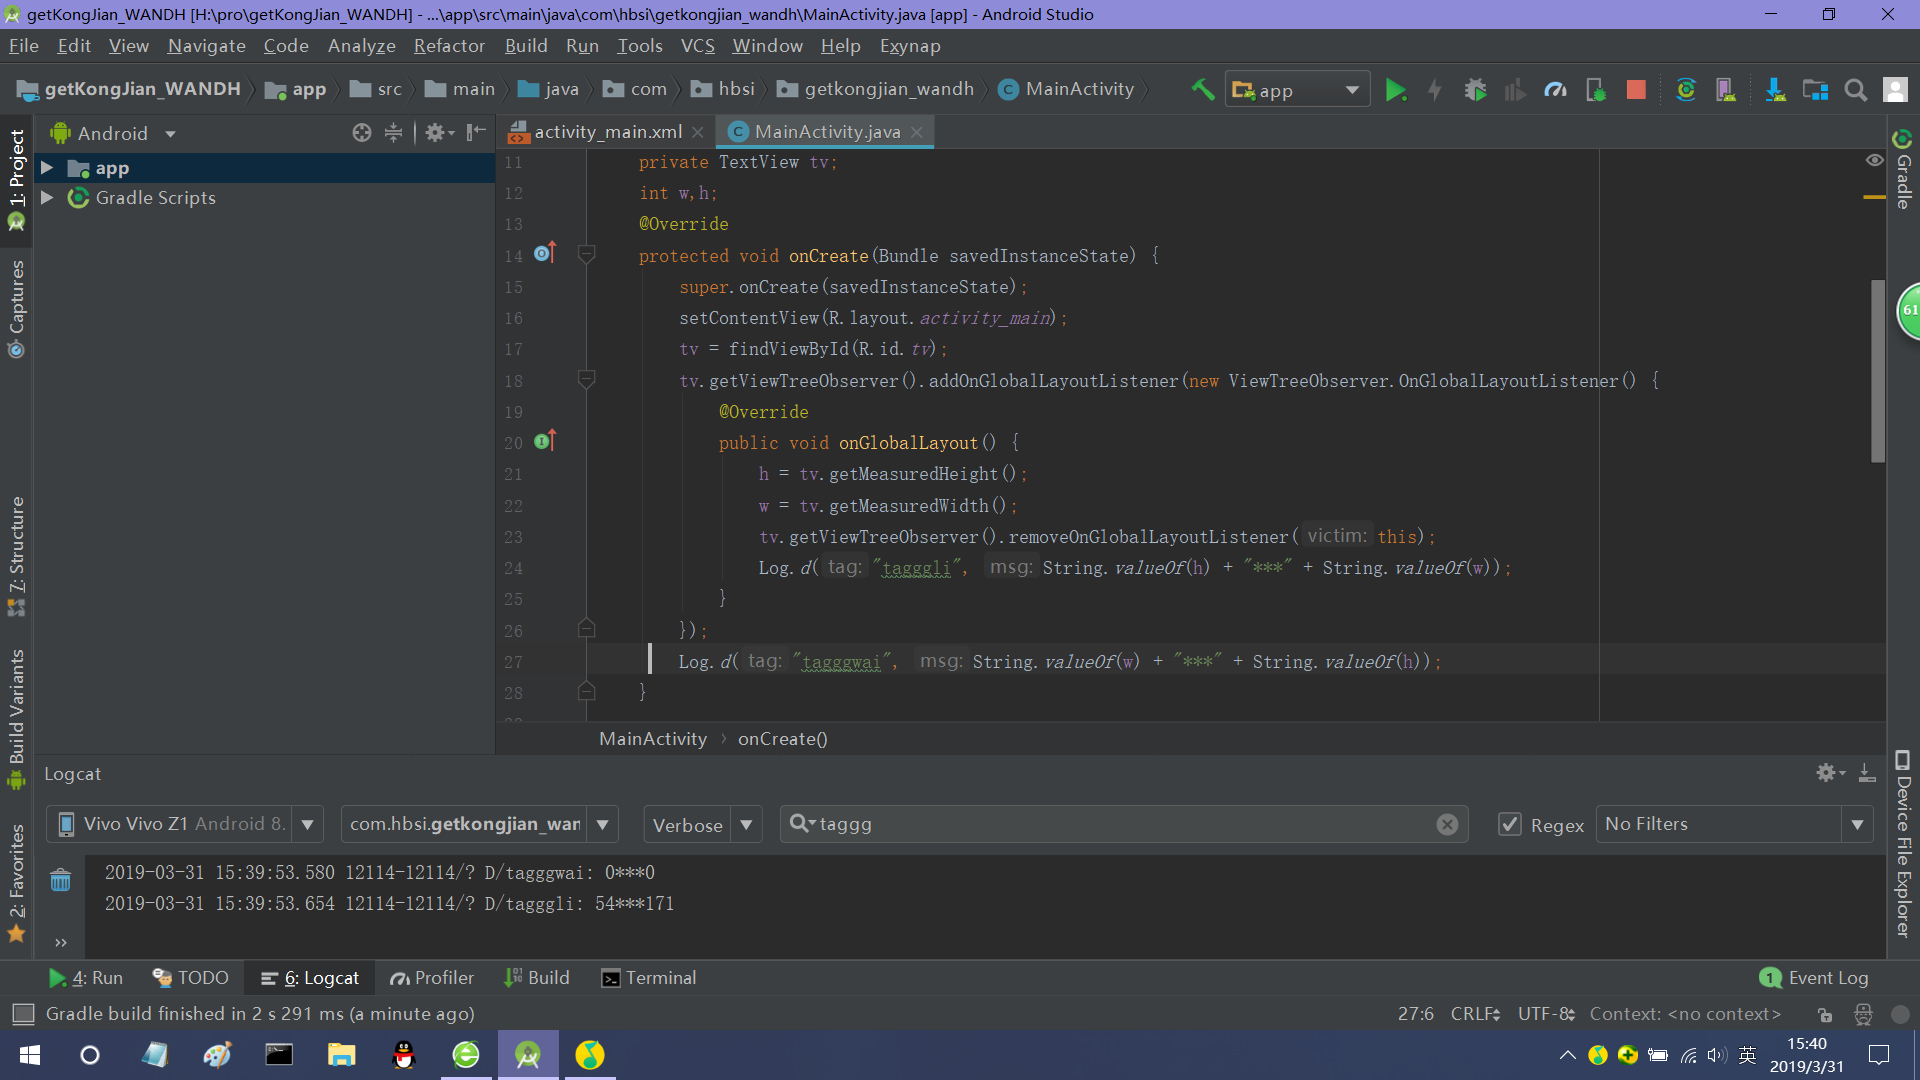Expand the app module tree node
The image size is (1920, 1080).
point(46,168)
